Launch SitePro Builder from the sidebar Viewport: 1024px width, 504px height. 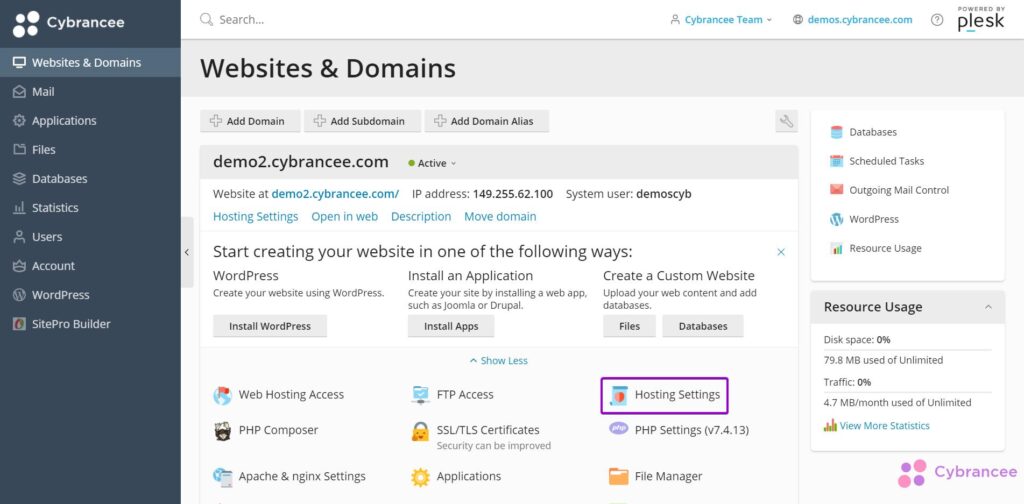(x=90, y=324)
